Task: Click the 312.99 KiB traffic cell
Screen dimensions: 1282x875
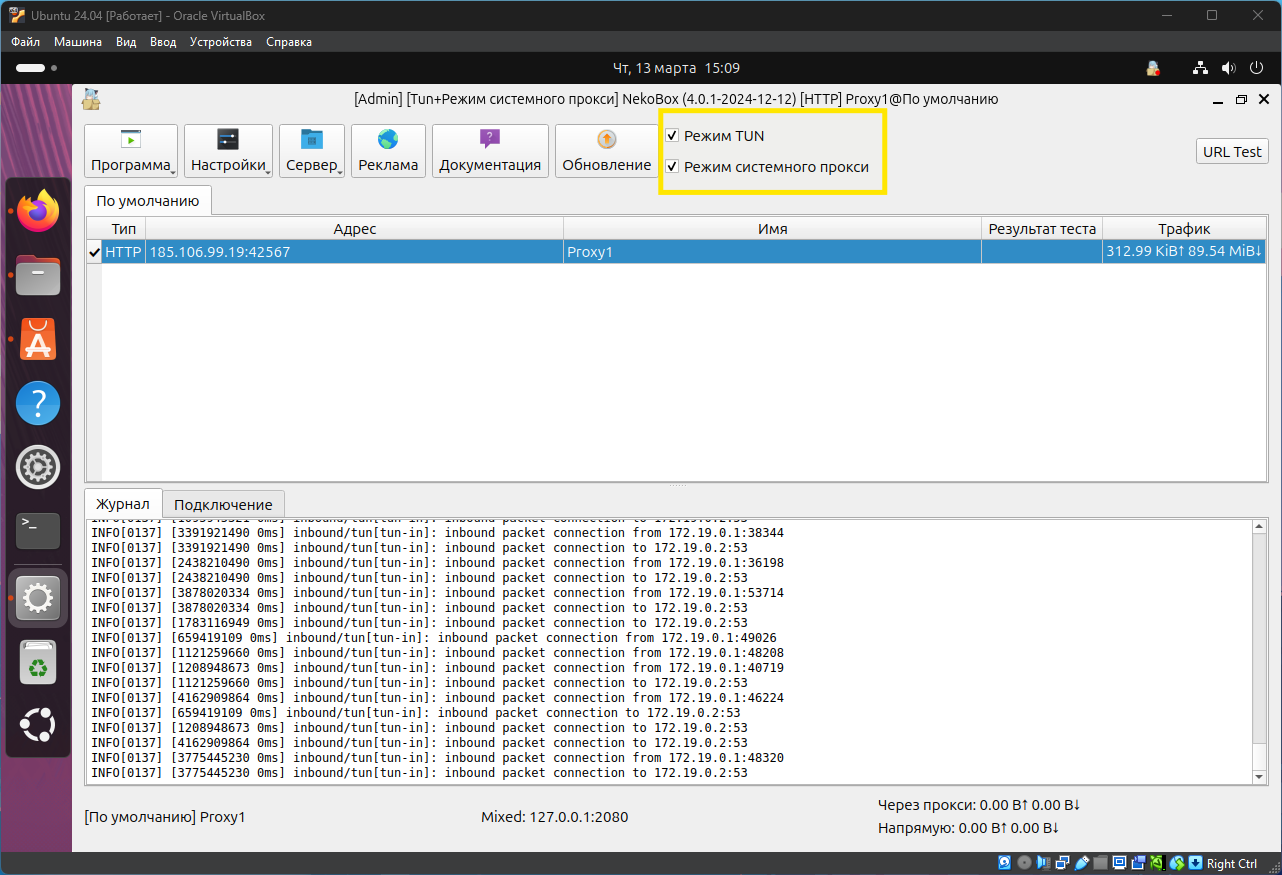Action: click(x=1184, y=252)
